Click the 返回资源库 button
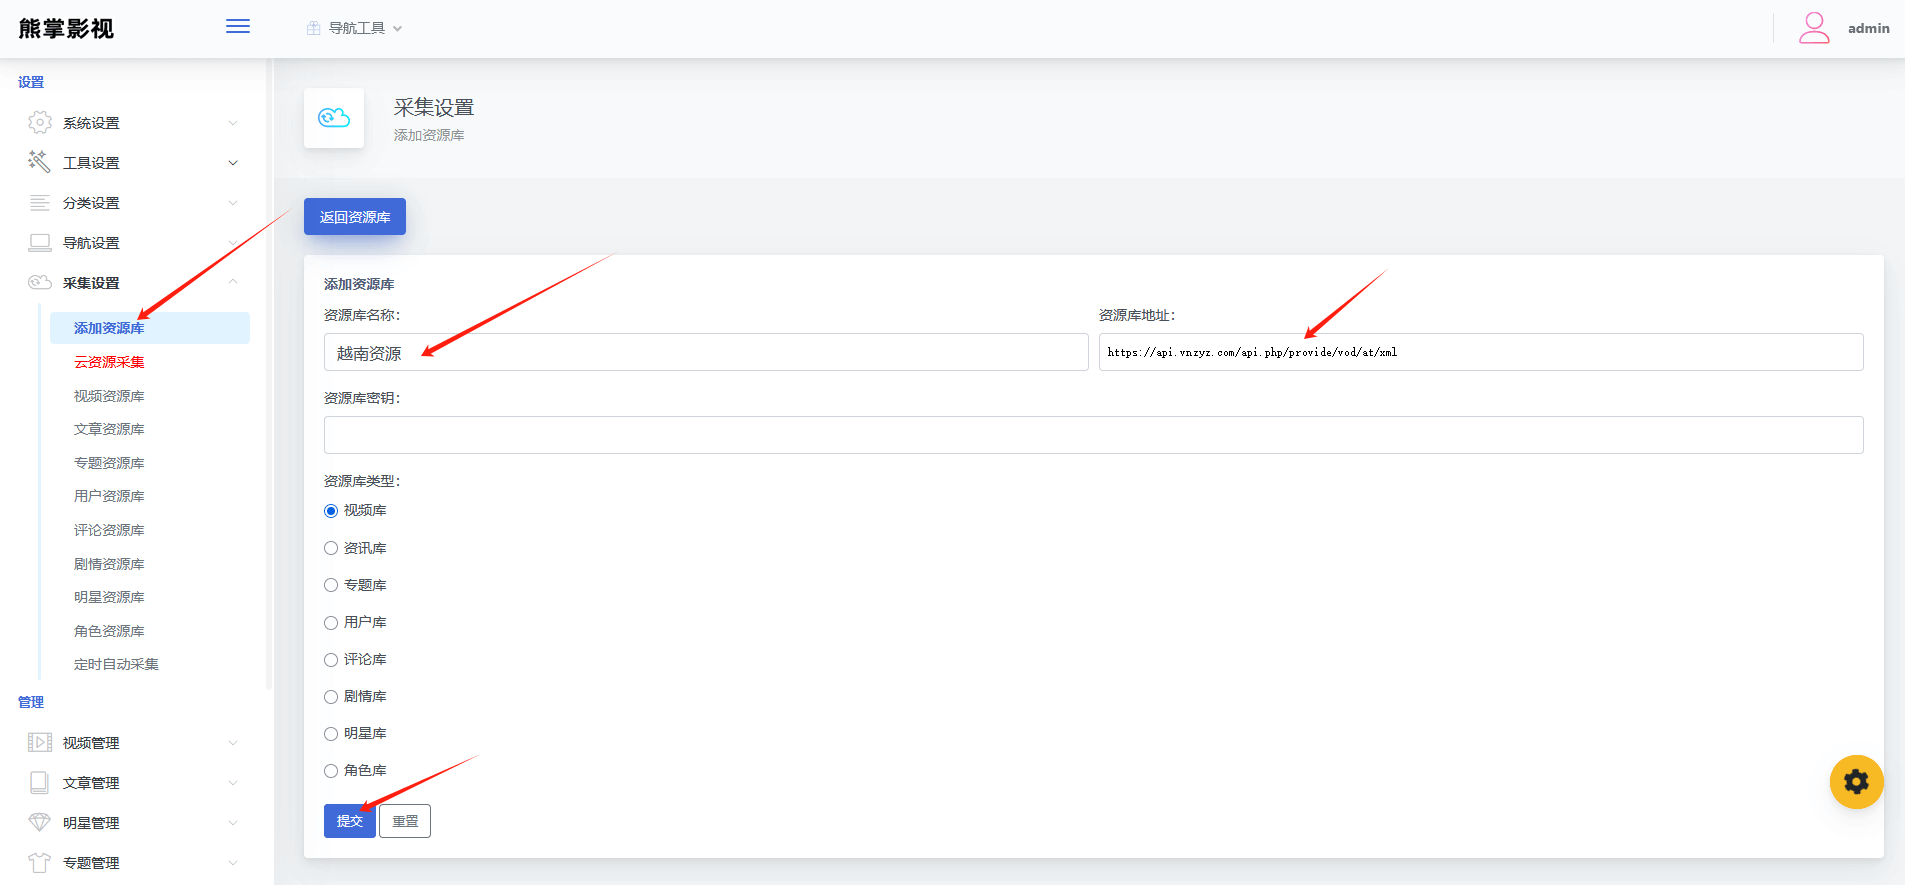The image size is (1905, 885). 355,217
